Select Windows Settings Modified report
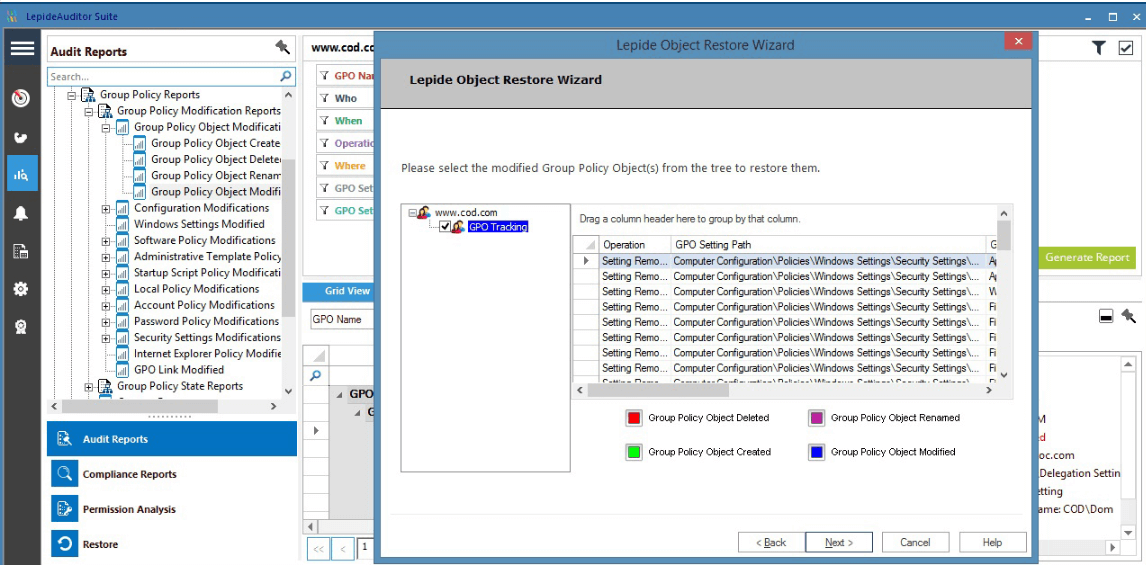 pyautogui.click(x=199, y=224)
